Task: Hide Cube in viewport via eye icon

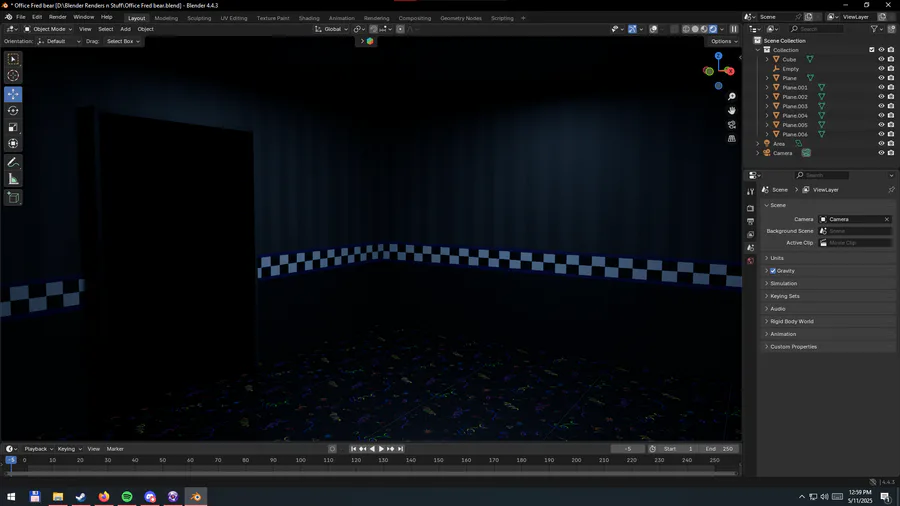Action: [881, 59]
